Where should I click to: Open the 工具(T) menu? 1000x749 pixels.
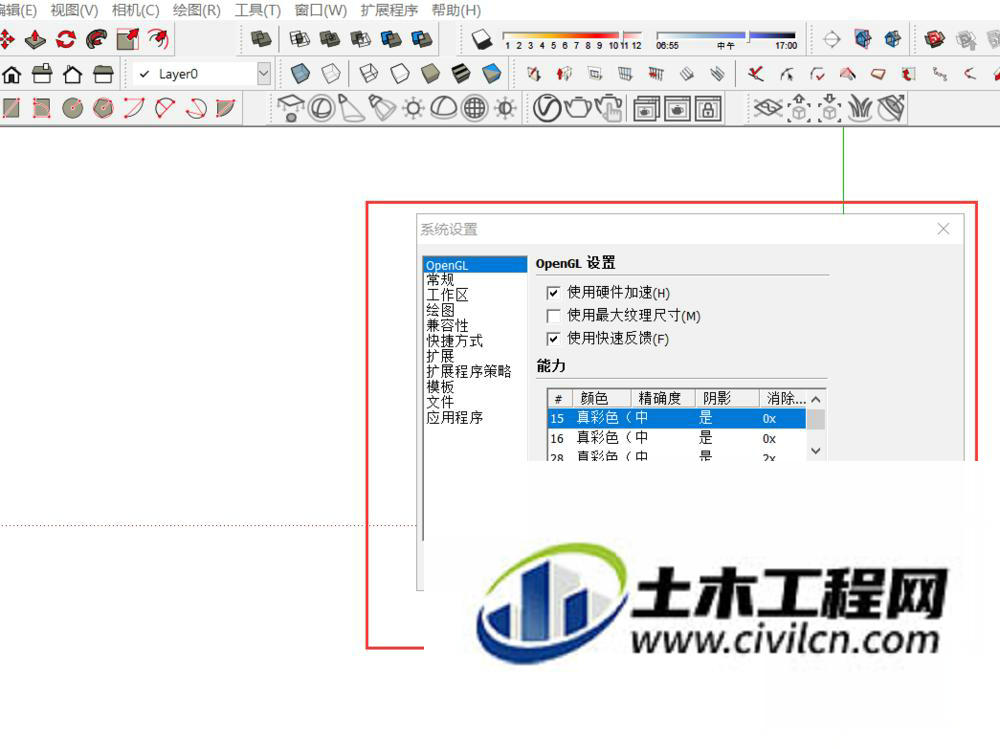pos(258,10)
